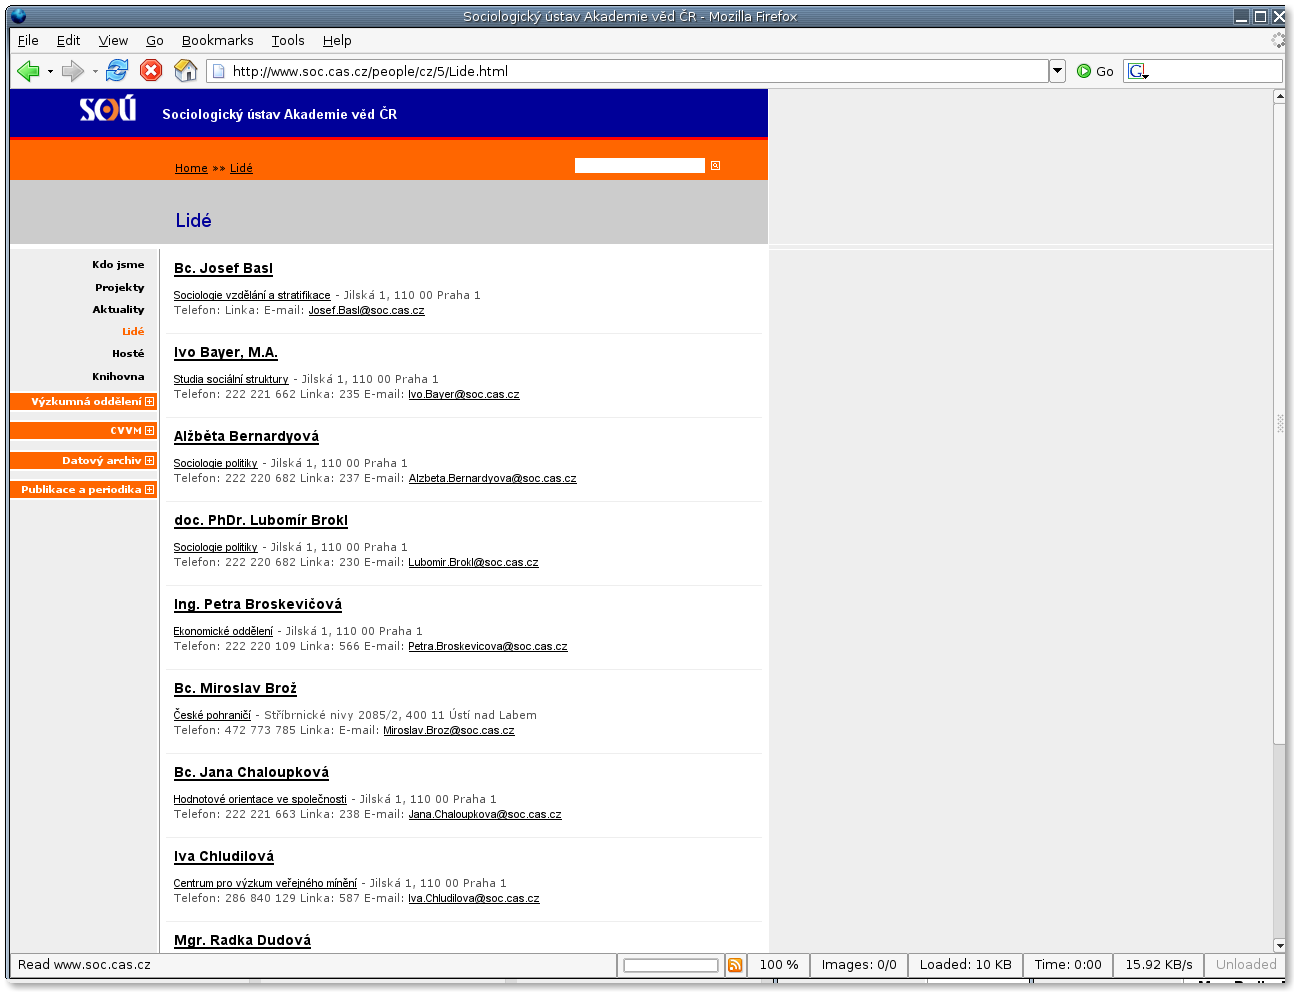Open the Bookmarks menu
This screenshot has width=1294, height=992.
(x=217, y=41)
